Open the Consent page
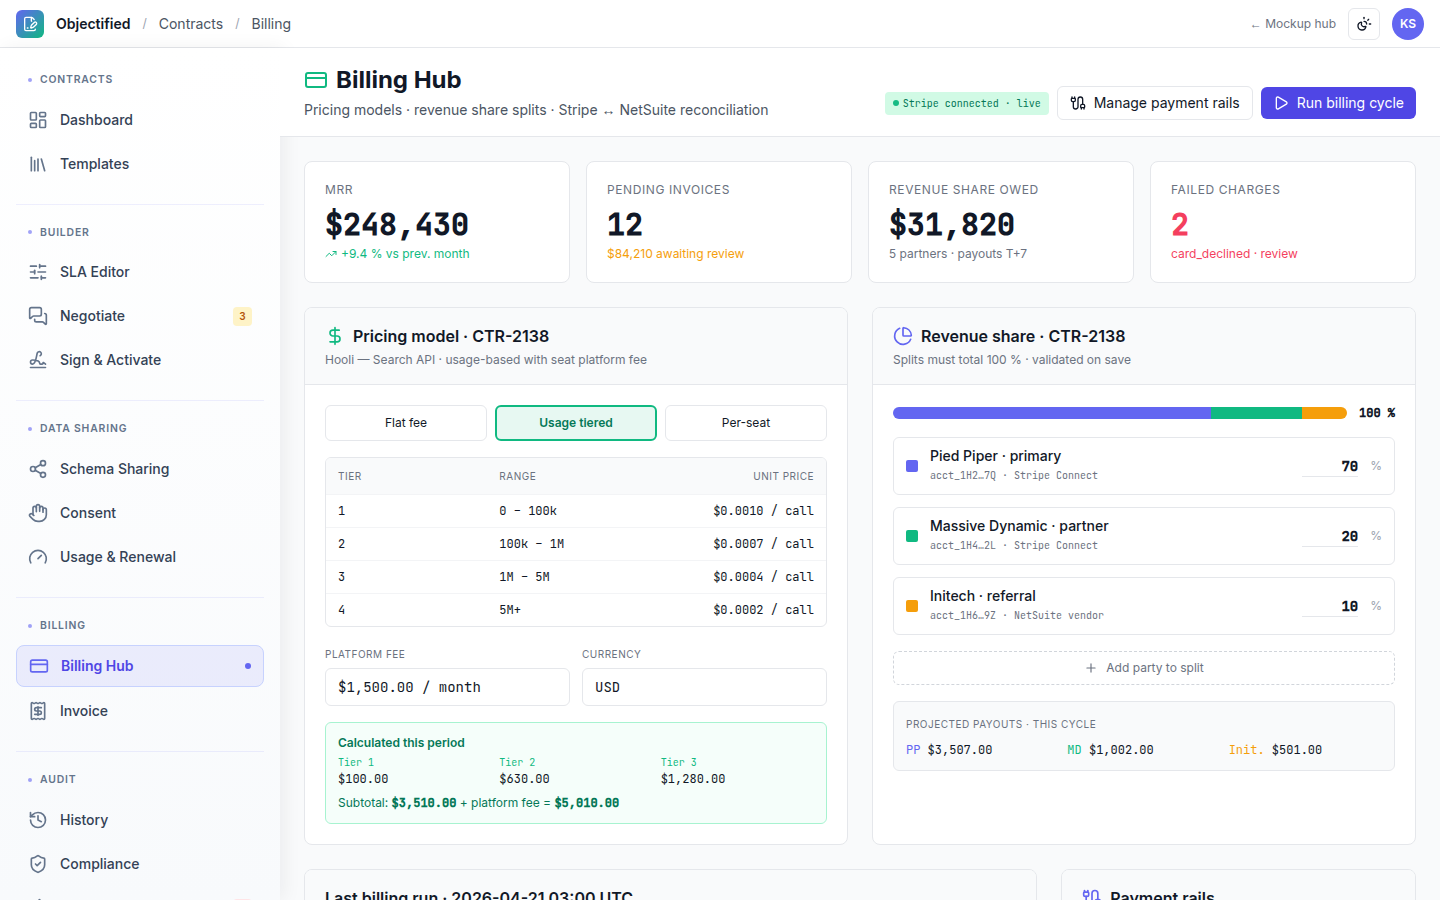The width and height of the screenshot is (1440, 900). 140,513
